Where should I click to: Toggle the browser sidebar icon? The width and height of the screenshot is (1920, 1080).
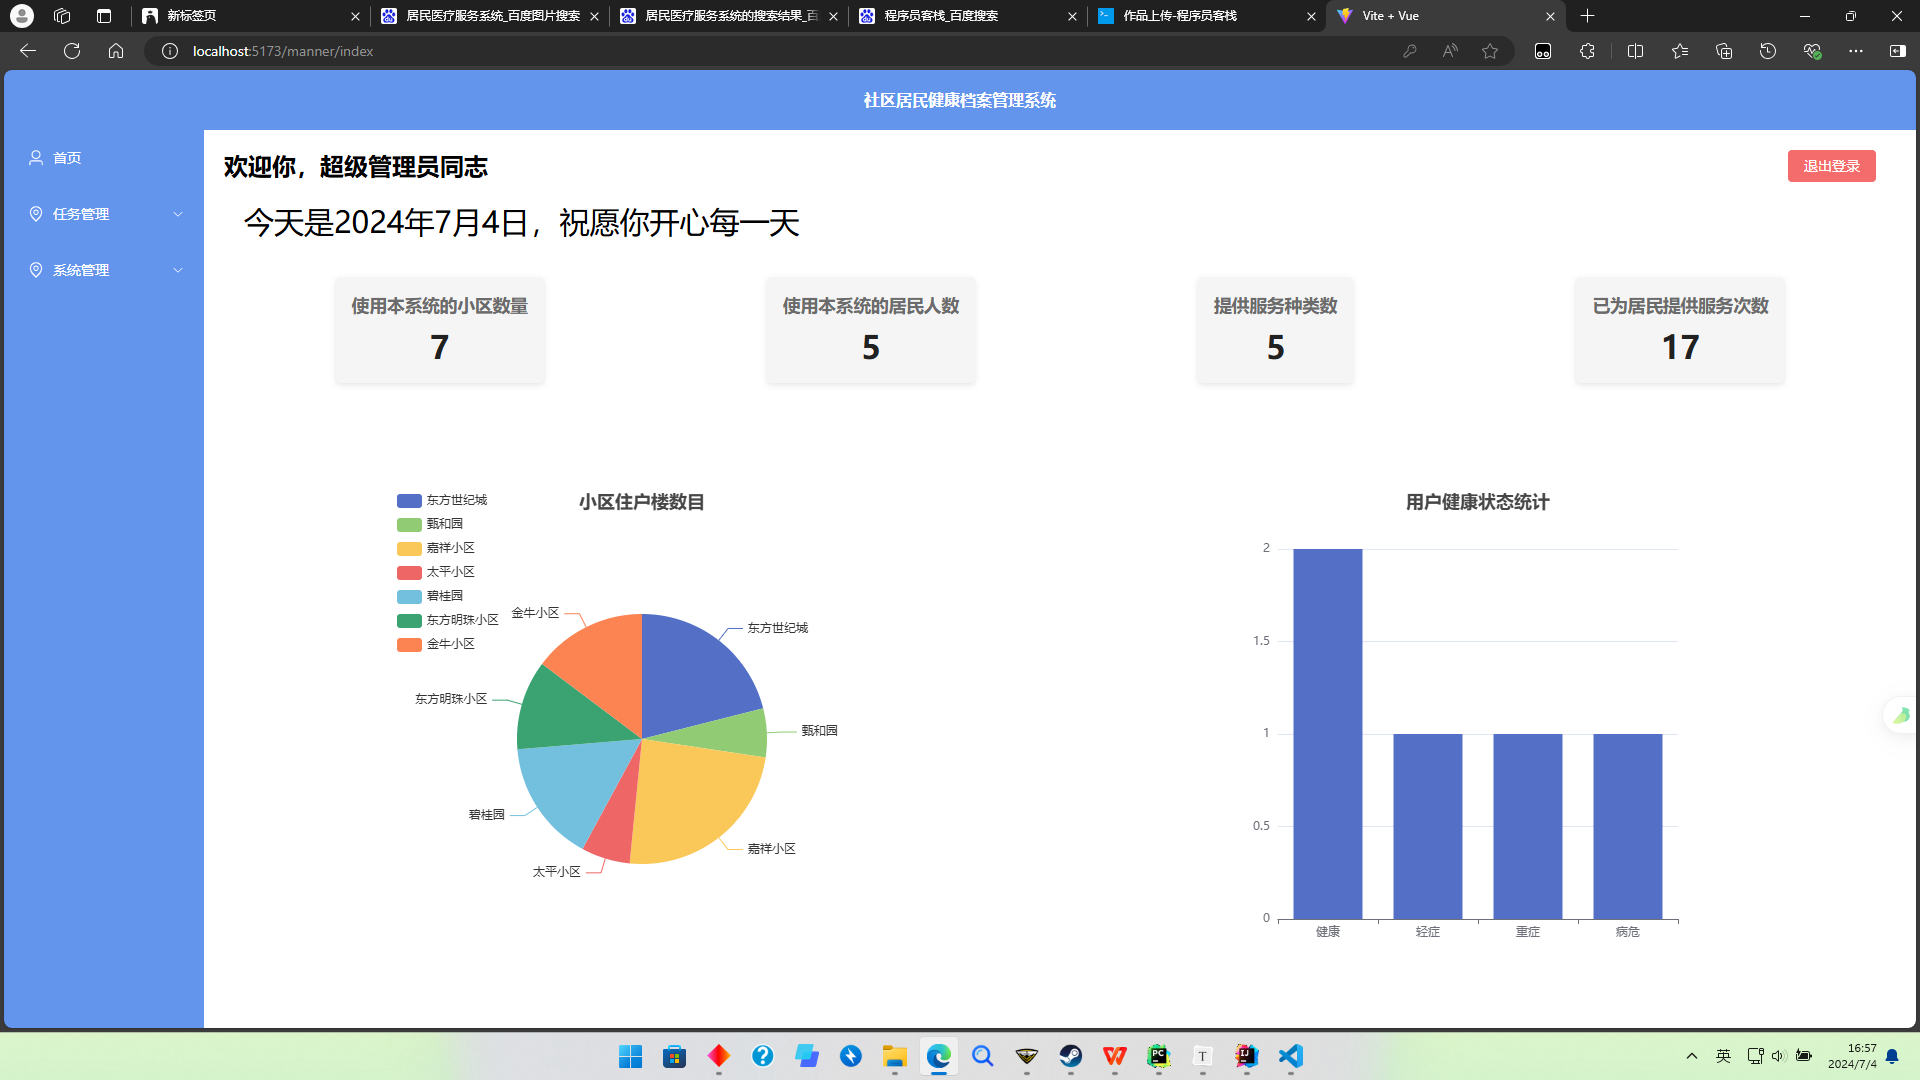[x=1898, y=51]
